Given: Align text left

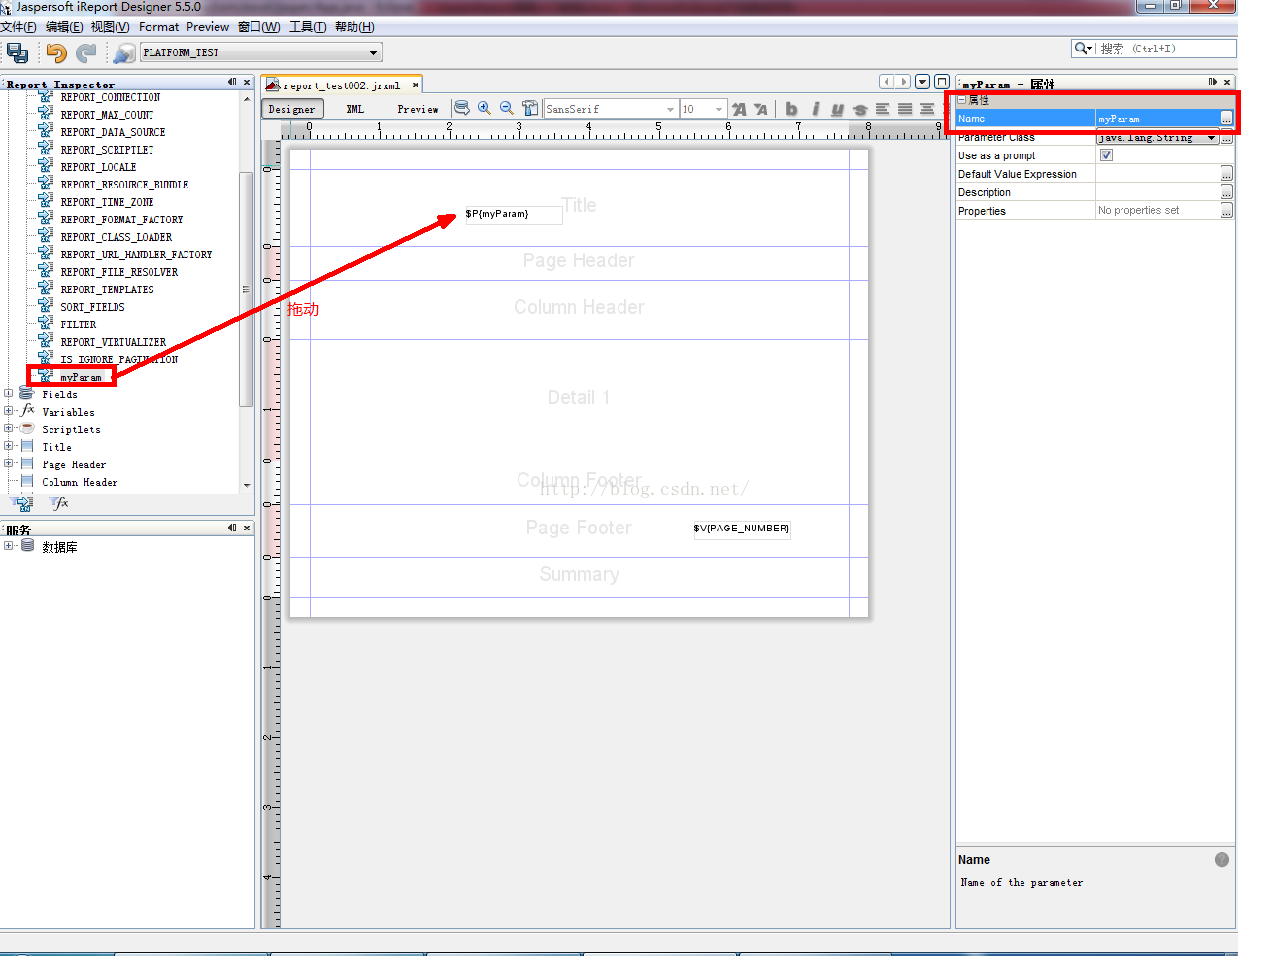Looking at the screenshot, I should 883,109.
